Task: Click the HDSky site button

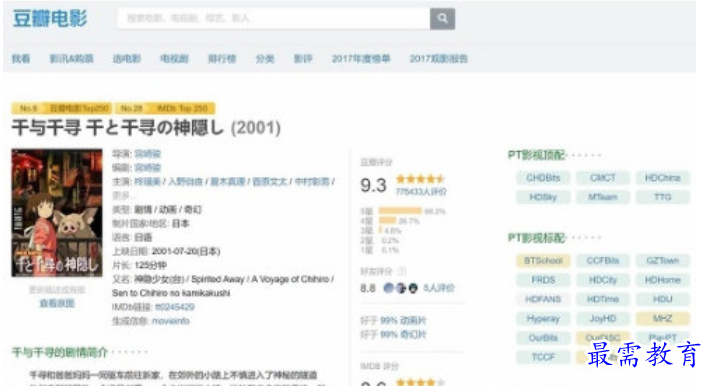Action: pyautogui.click(x=543, y=197)
